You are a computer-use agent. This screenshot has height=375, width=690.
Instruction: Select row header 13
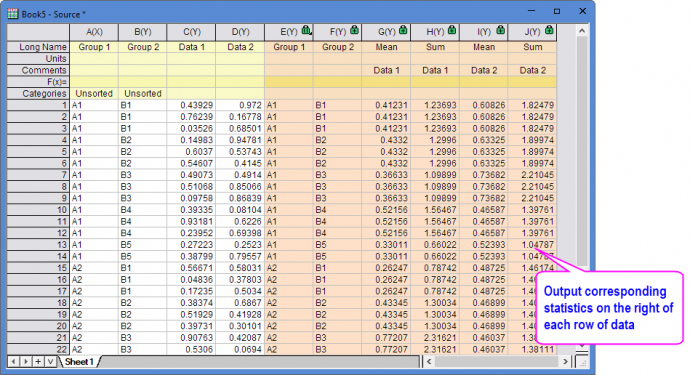point(38,245)
